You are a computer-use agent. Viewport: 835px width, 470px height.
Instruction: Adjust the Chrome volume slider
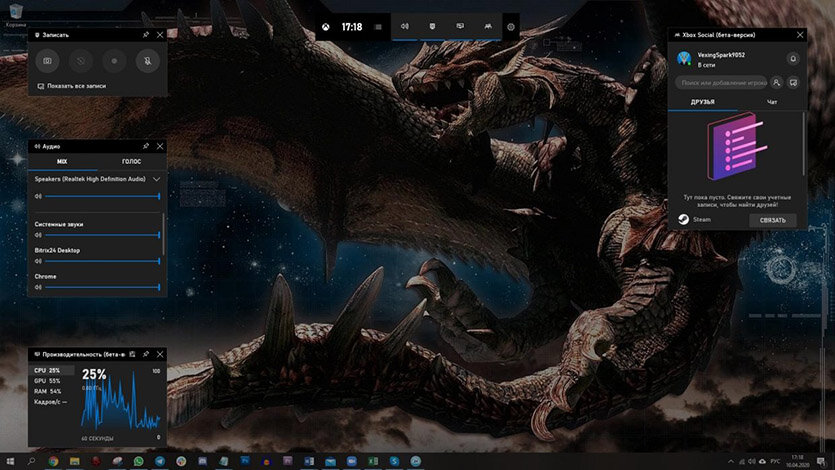(102, 287)
